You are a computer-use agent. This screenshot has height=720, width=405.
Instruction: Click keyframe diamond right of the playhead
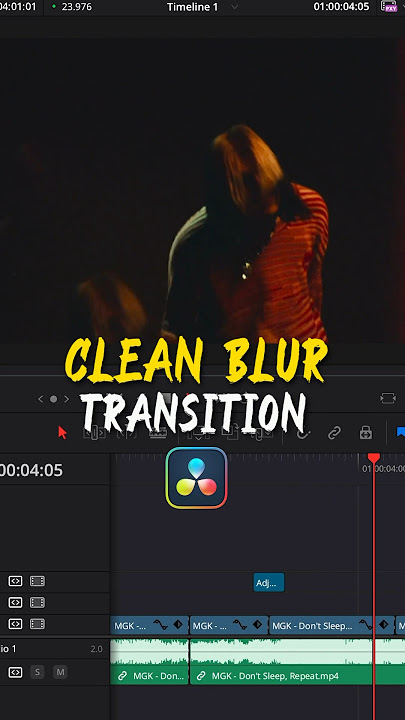tap(383, 625)
